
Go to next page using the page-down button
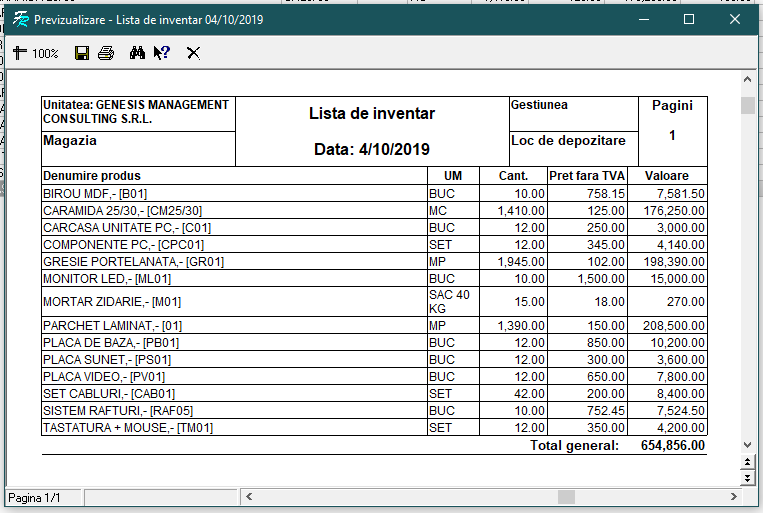pyautogui.click(x=747, y=478)
